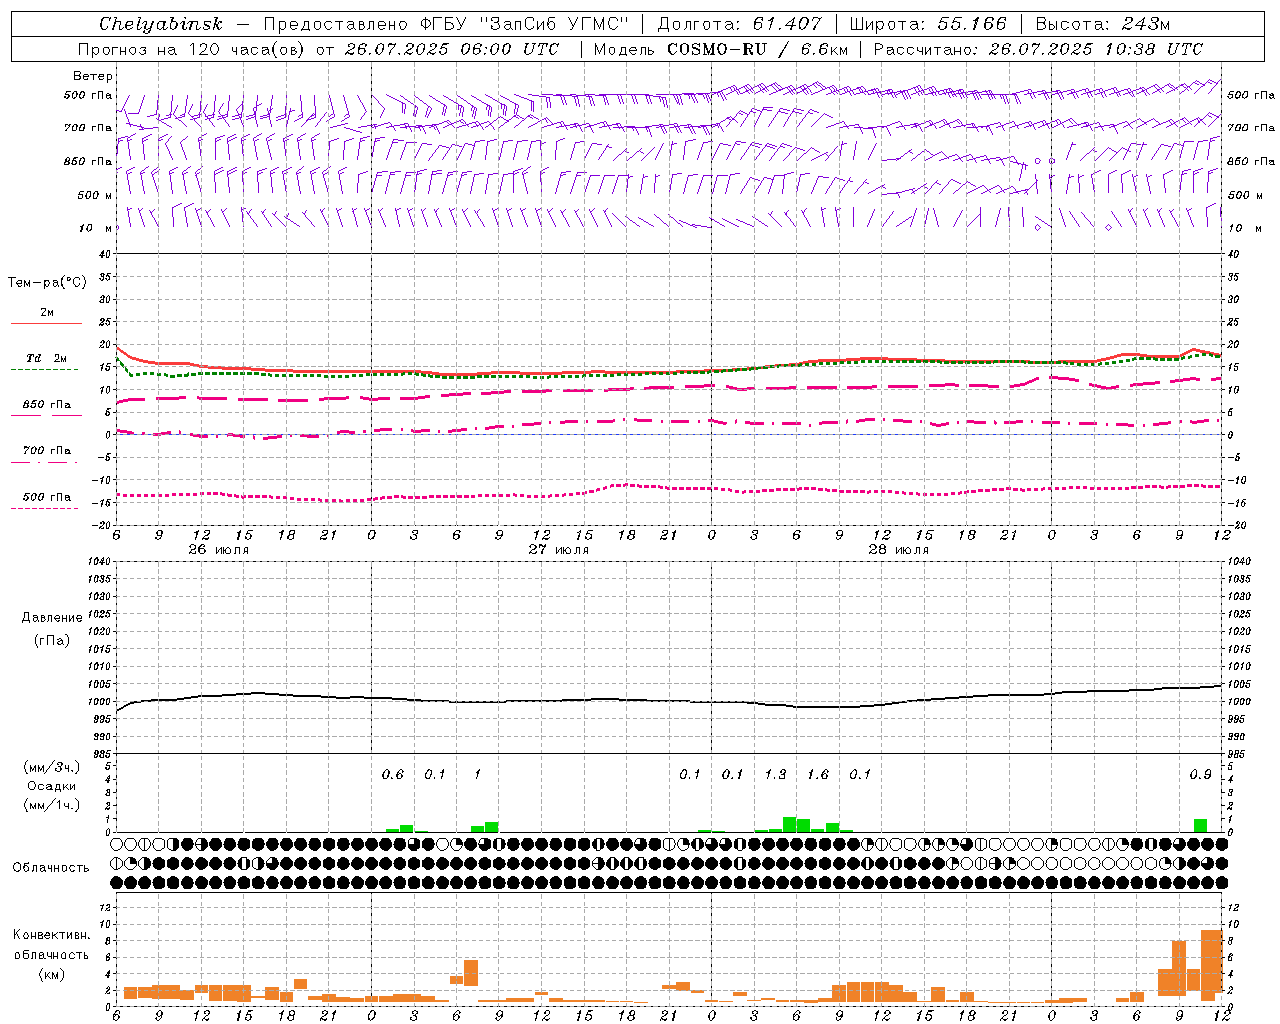Viewport: 1280px width, 1024px height.
Task: Click the Долгота: 61.407 value
Action: coord(739,24)
